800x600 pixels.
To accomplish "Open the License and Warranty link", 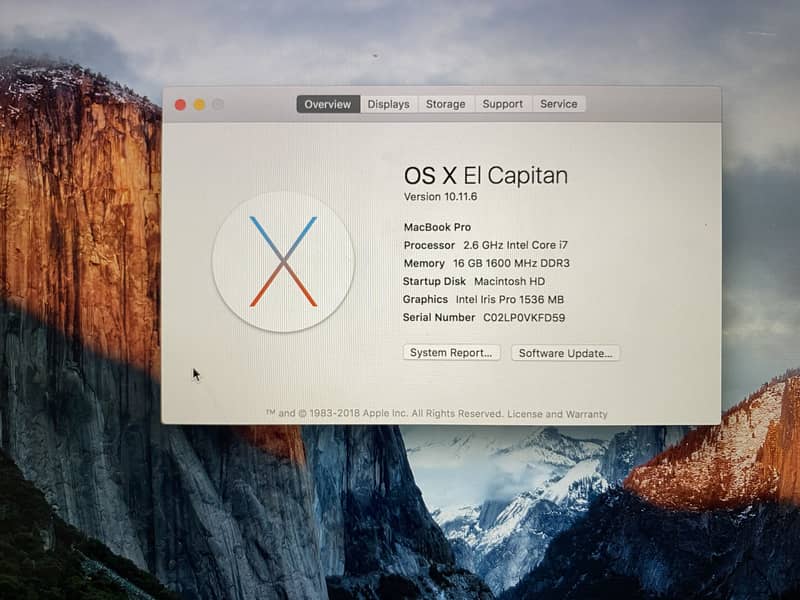I will click(x=557, y=414).
